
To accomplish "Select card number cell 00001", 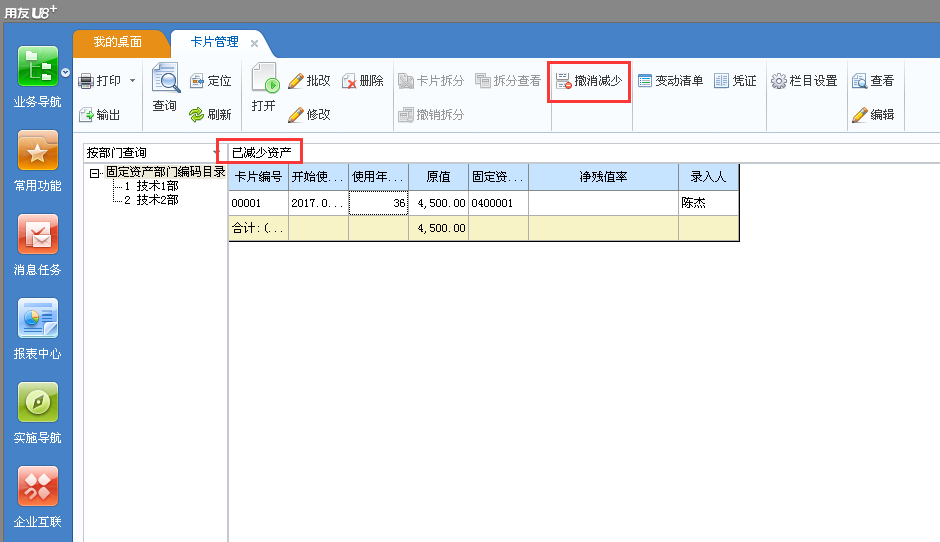I will [258, 203].
